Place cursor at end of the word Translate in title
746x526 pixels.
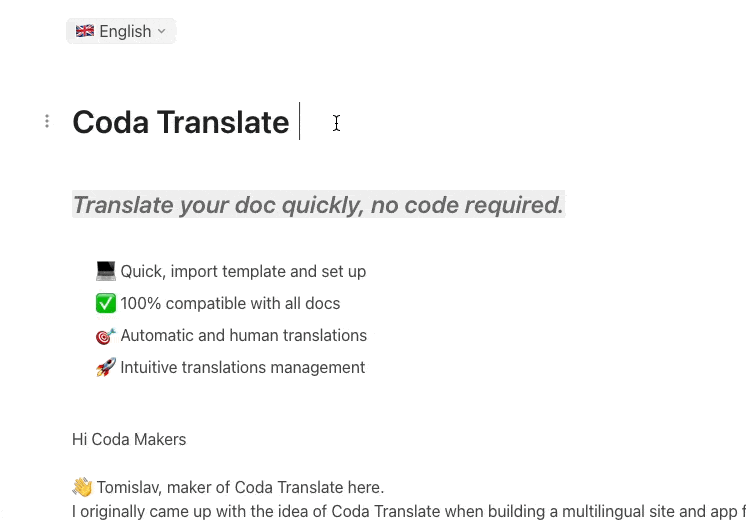click(x=290, y=122)
